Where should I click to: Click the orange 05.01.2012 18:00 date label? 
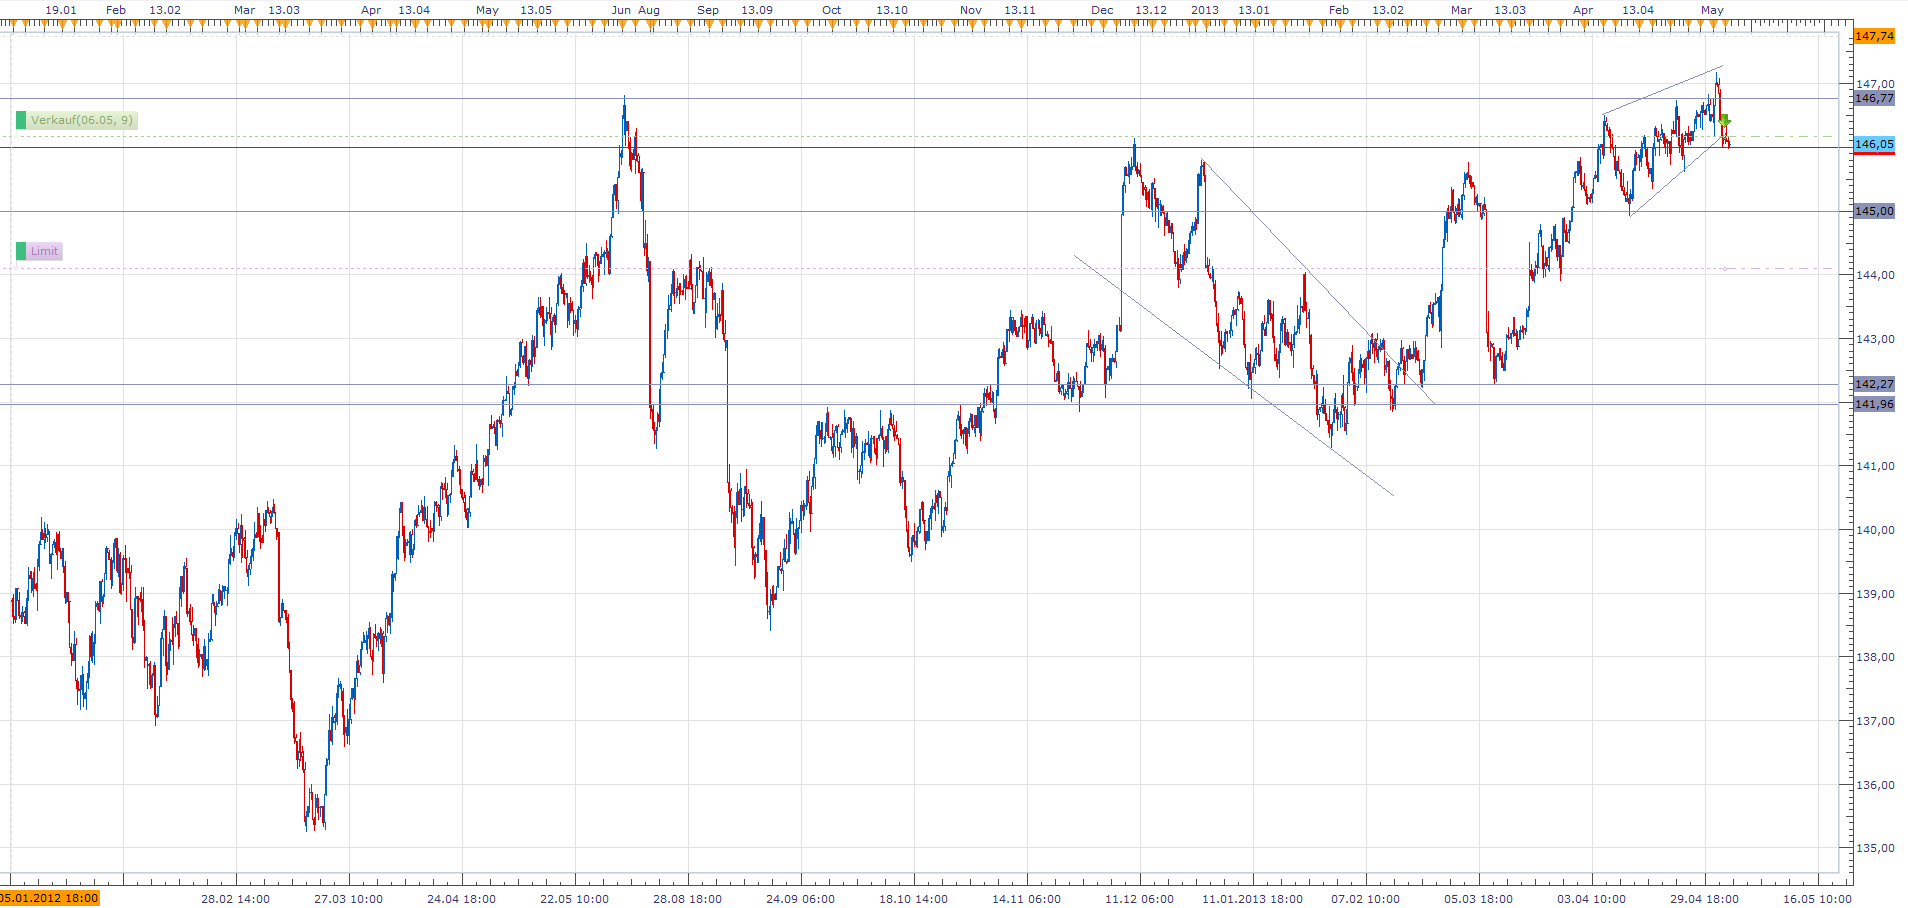tap(50, 898)
